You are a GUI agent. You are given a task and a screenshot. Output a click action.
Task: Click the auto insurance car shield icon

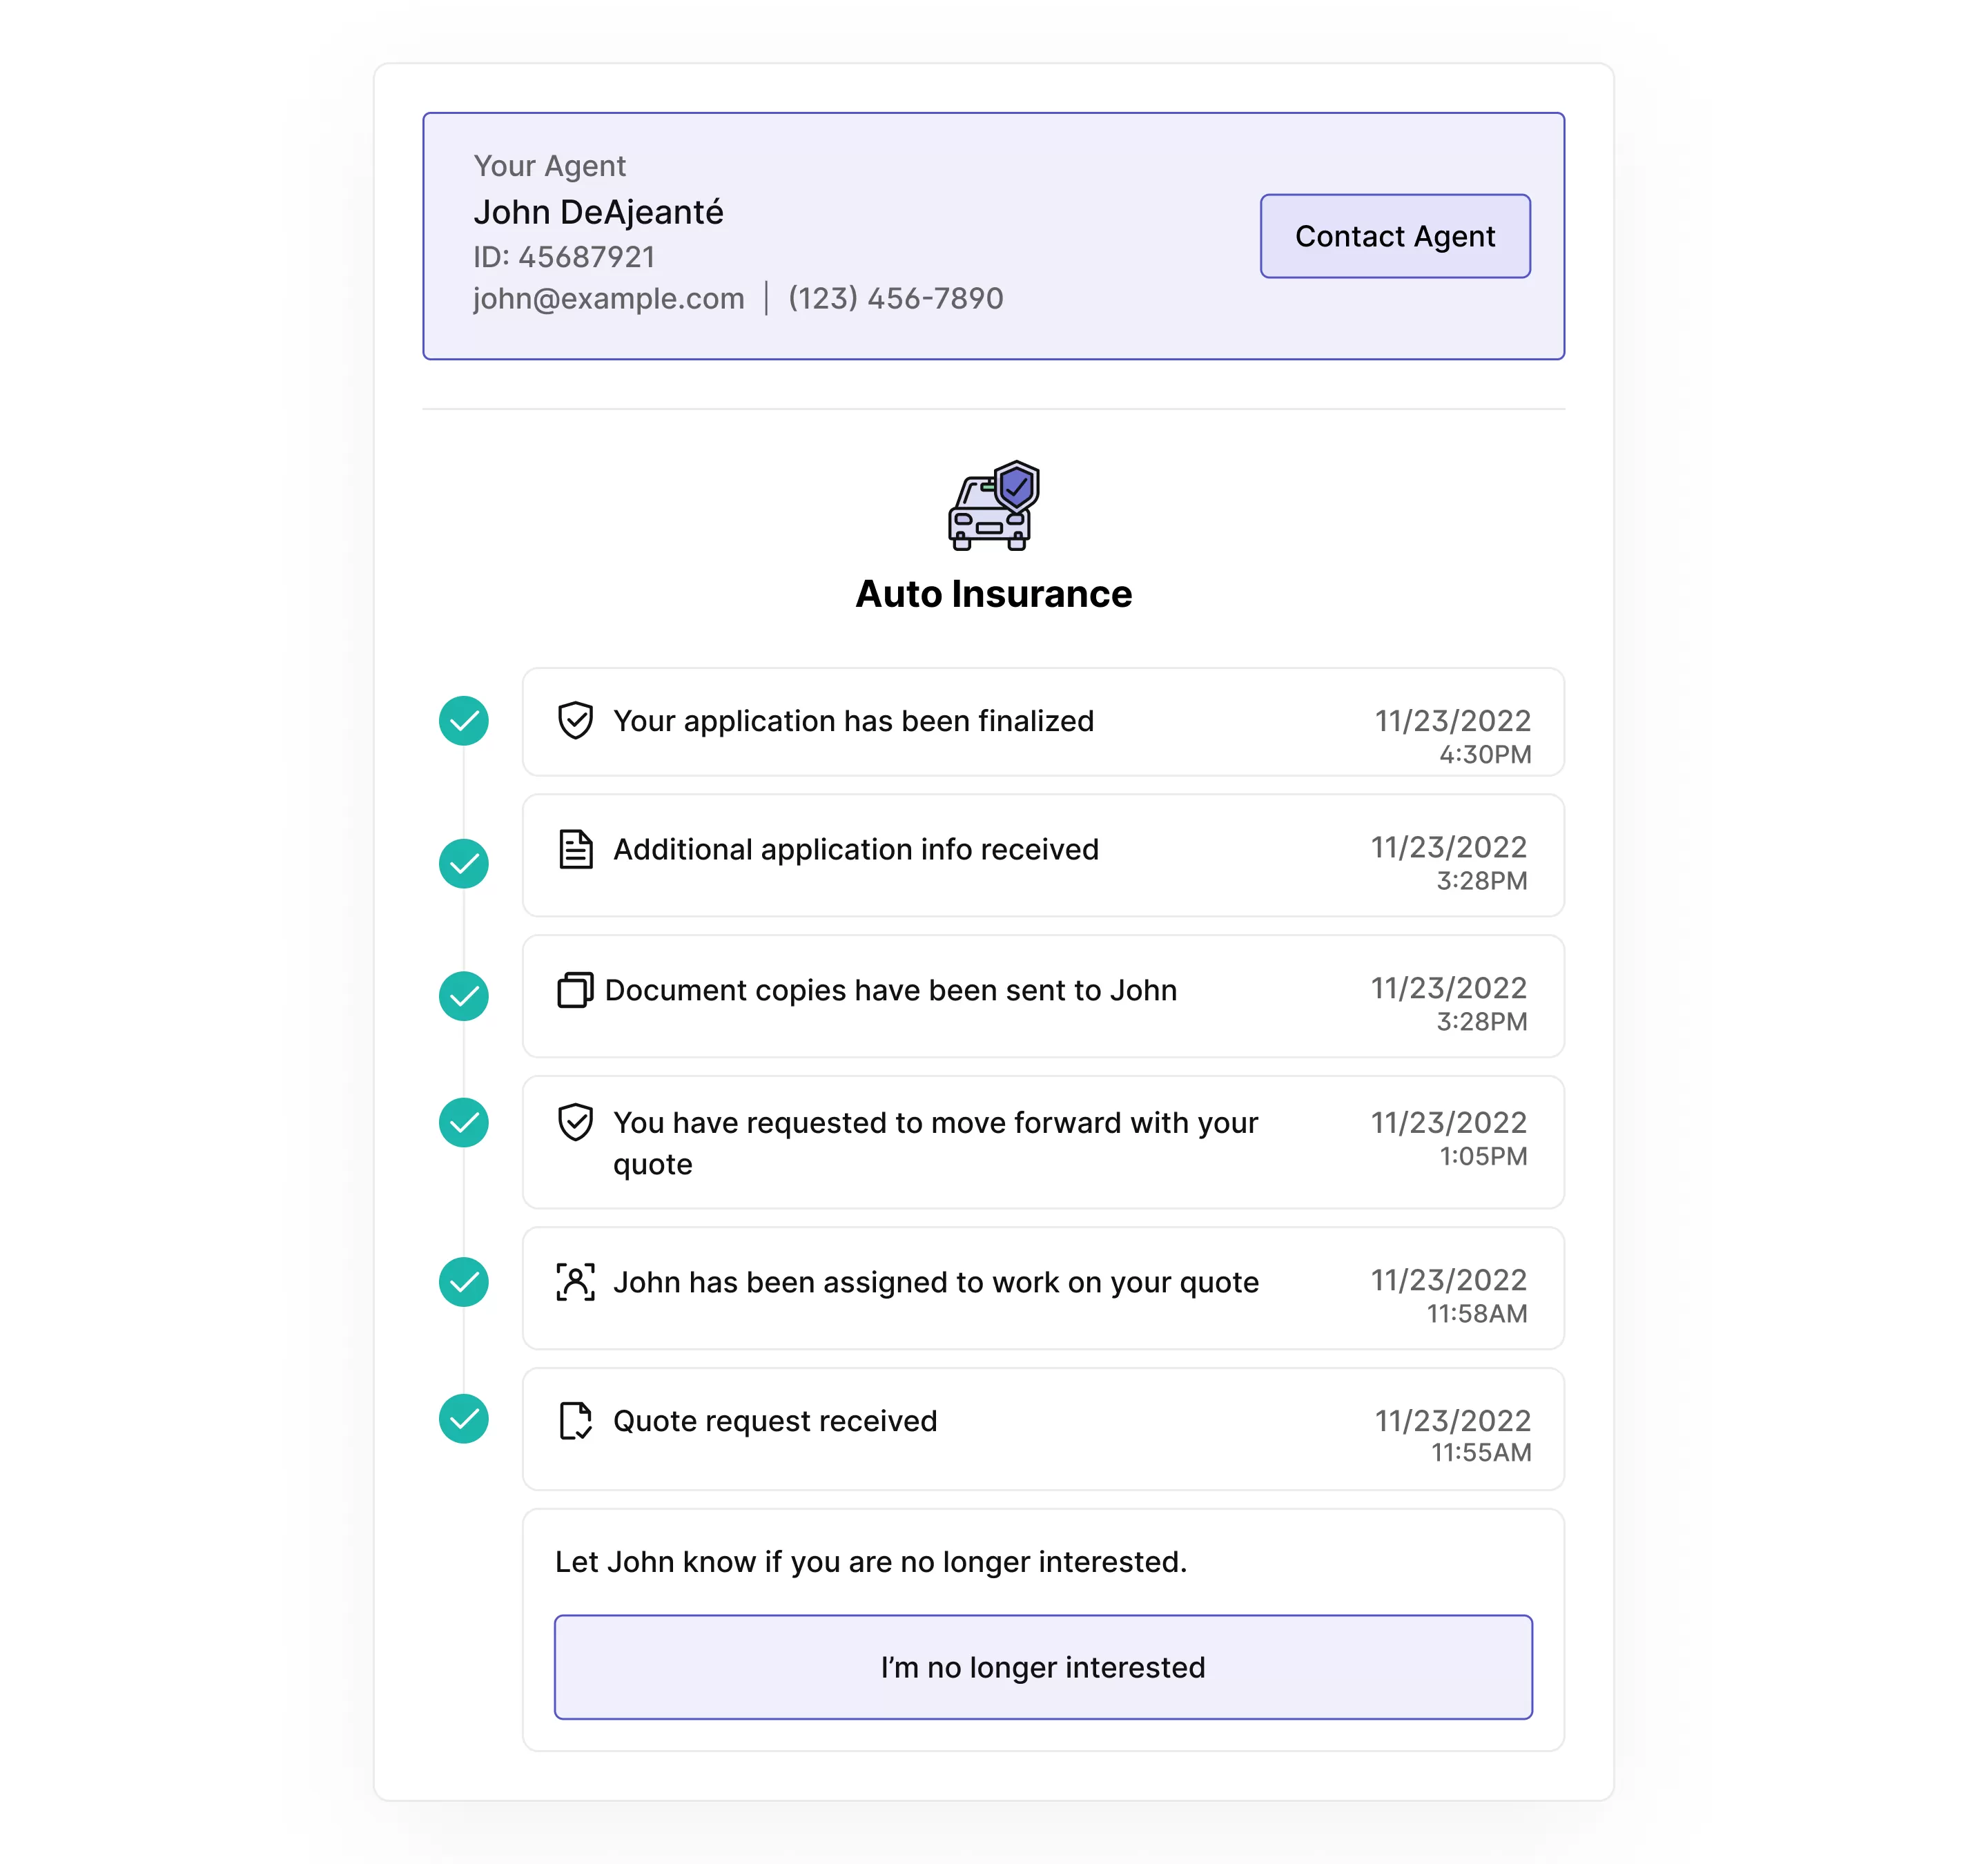(993, 505)
